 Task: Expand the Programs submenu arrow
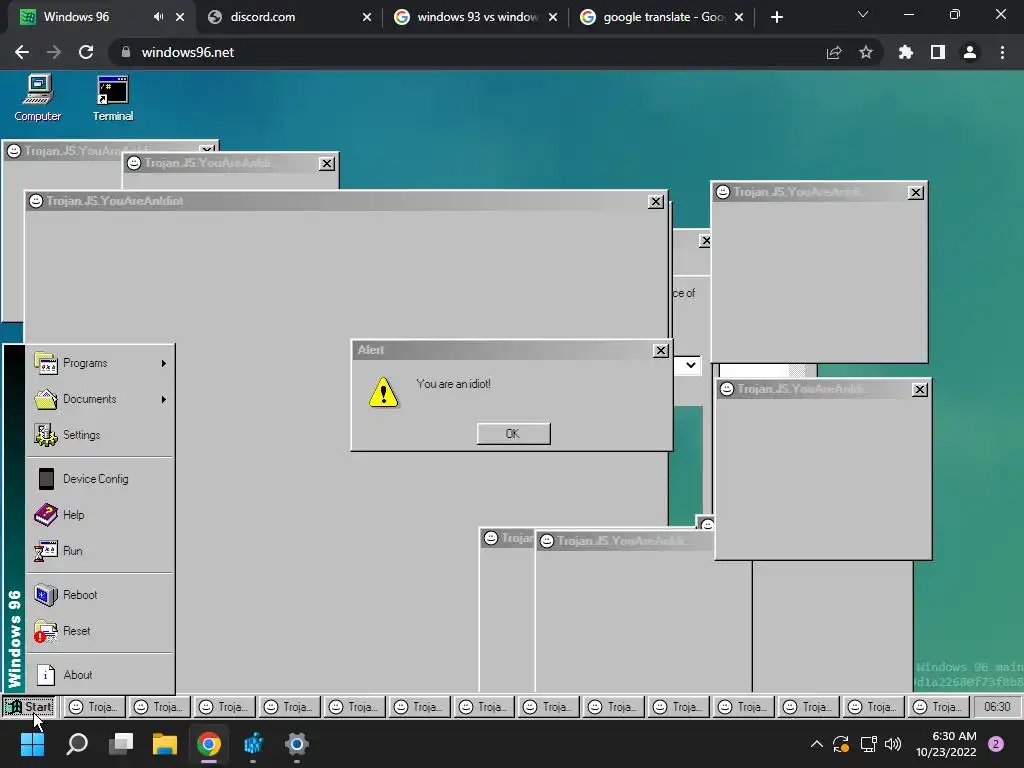(x=164, y=363)
